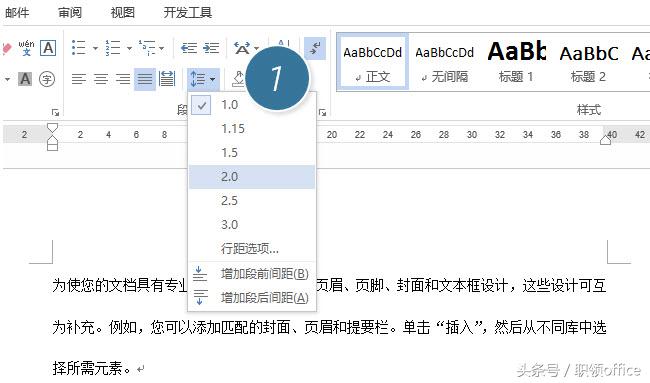Open the multilevel list dropdown arrow

161,48
